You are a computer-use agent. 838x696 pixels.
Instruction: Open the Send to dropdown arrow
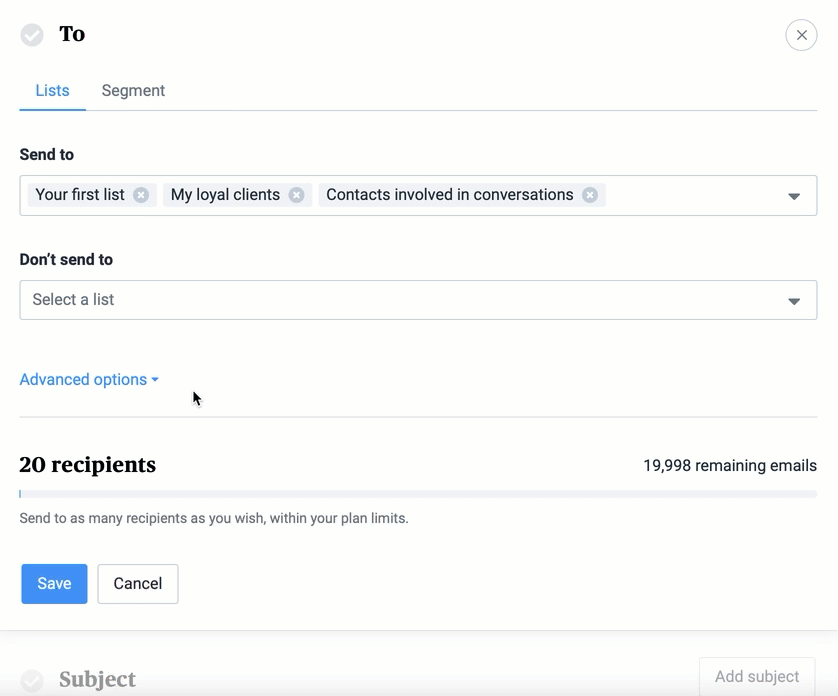[794, 196]
